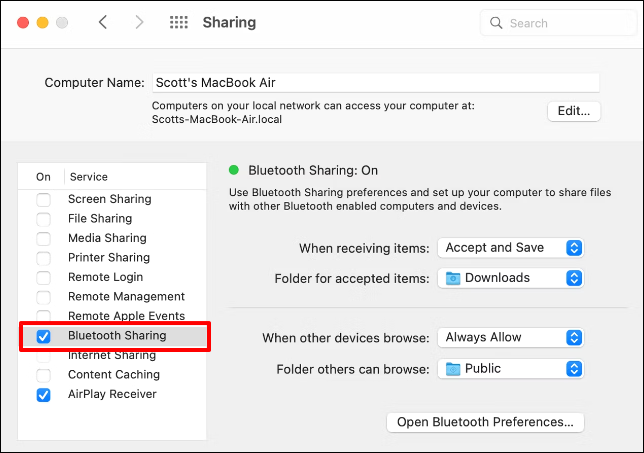Select Printer Sharing service row
644x453 pixels.
(112, 258)
